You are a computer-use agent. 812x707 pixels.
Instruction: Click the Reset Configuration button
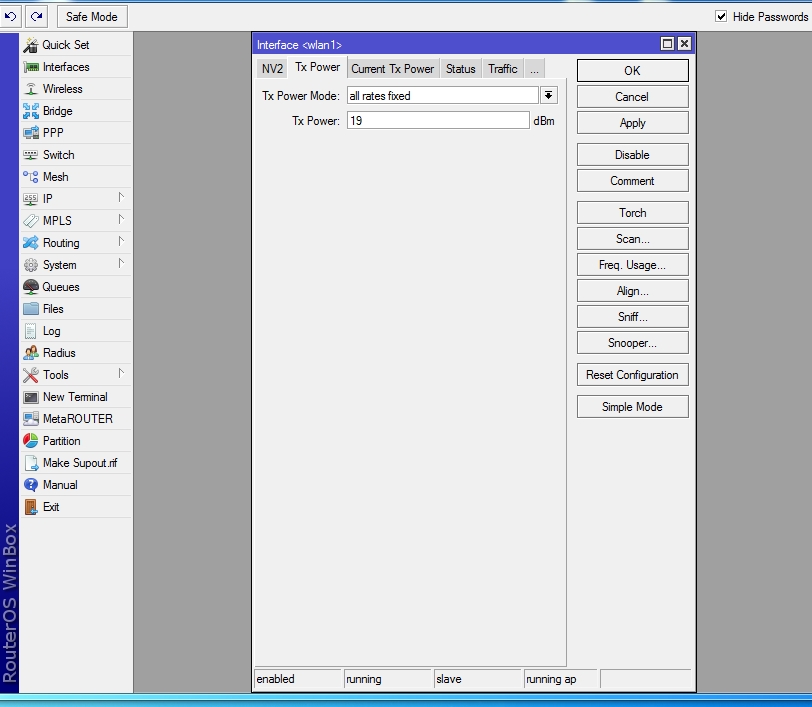coord(632,375)
